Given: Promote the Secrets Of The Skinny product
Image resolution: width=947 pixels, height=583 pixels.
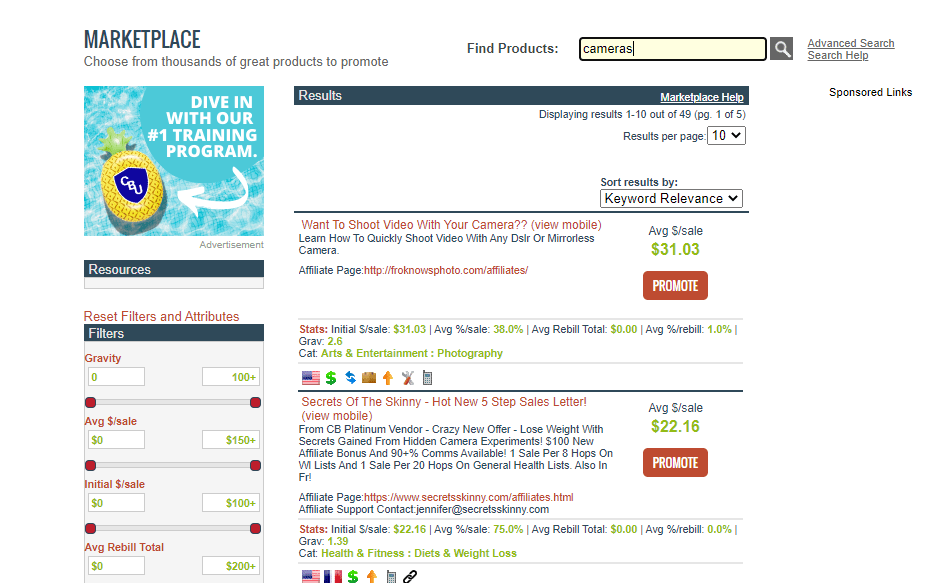Looking at the screenshot, I should (x=675, y=463).
